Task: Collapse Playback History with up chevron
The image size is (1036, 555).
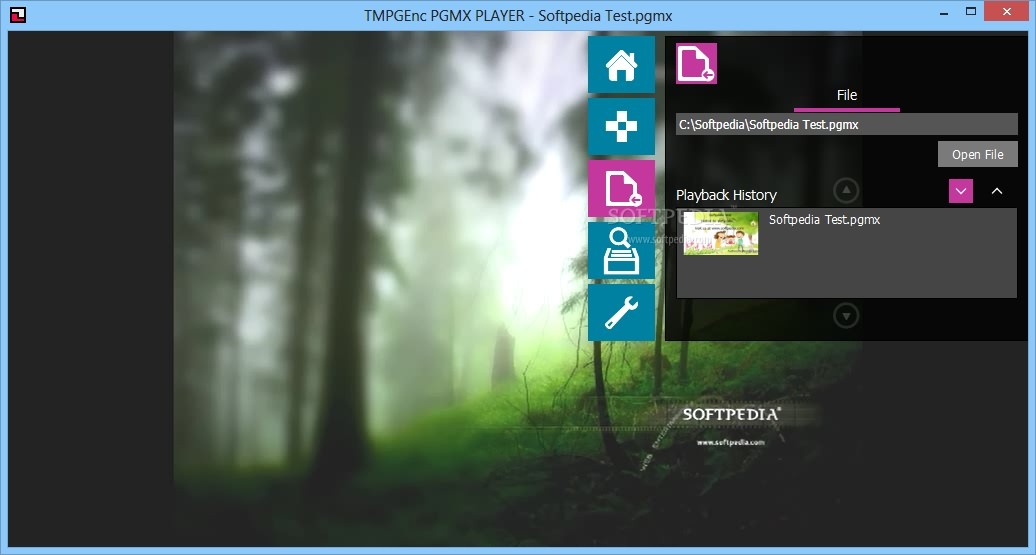Action: point(997,191)
